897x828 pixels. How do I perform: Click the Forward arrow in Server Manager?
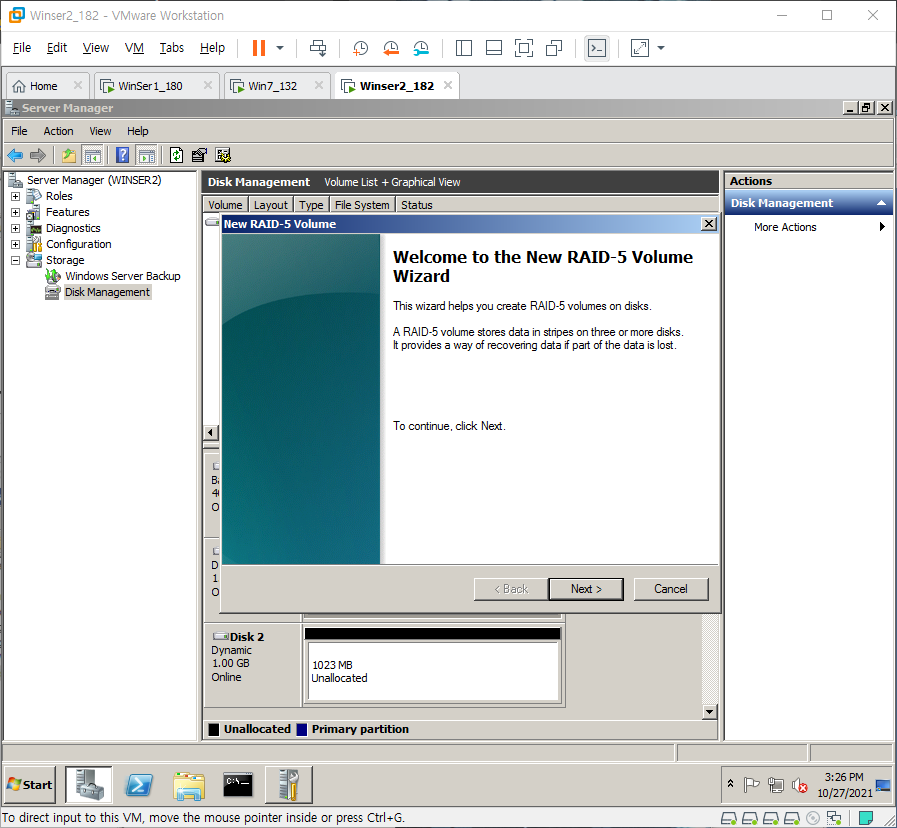38,155
